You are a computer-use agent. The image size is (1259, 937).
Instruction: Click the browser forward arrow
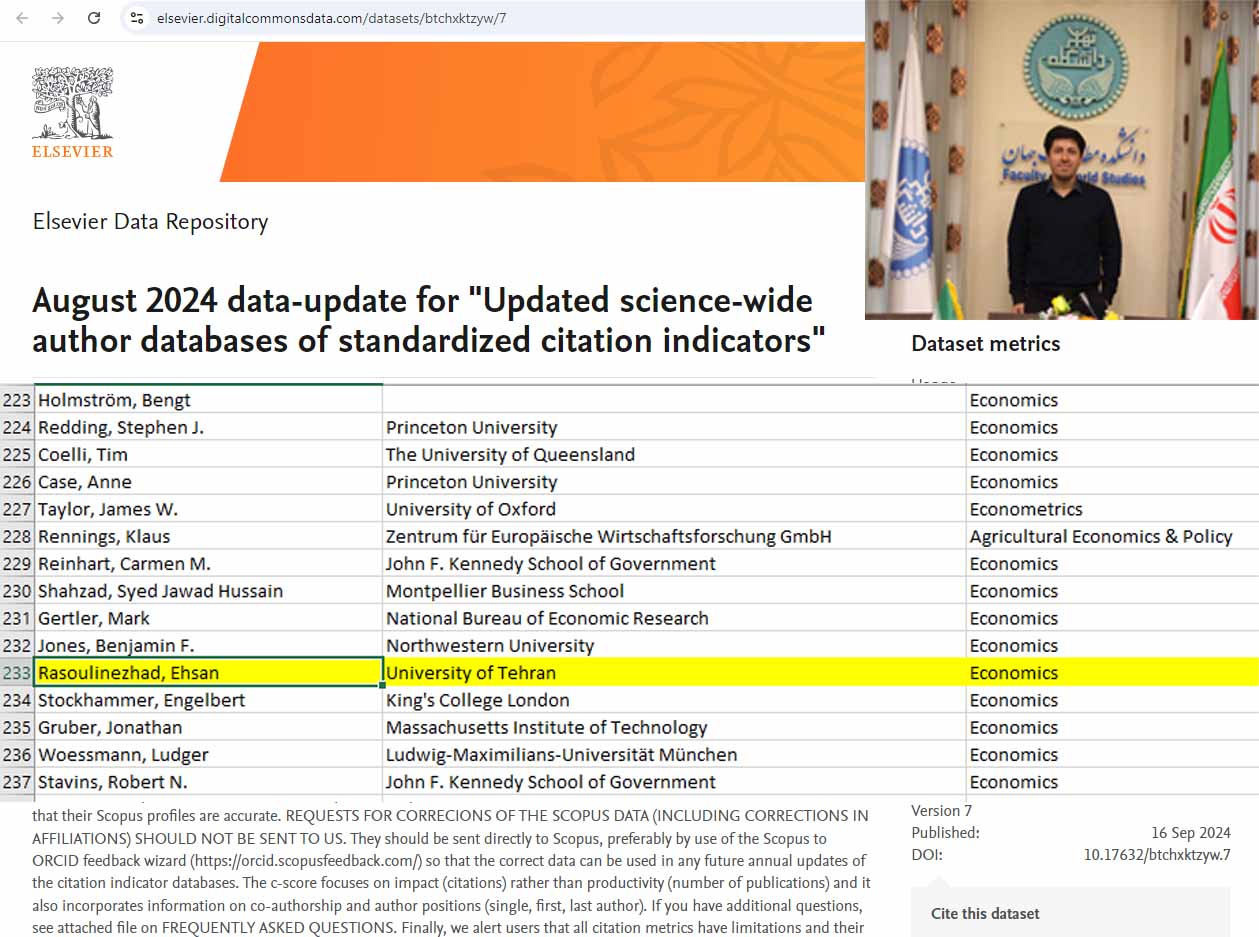click(58, 18)
